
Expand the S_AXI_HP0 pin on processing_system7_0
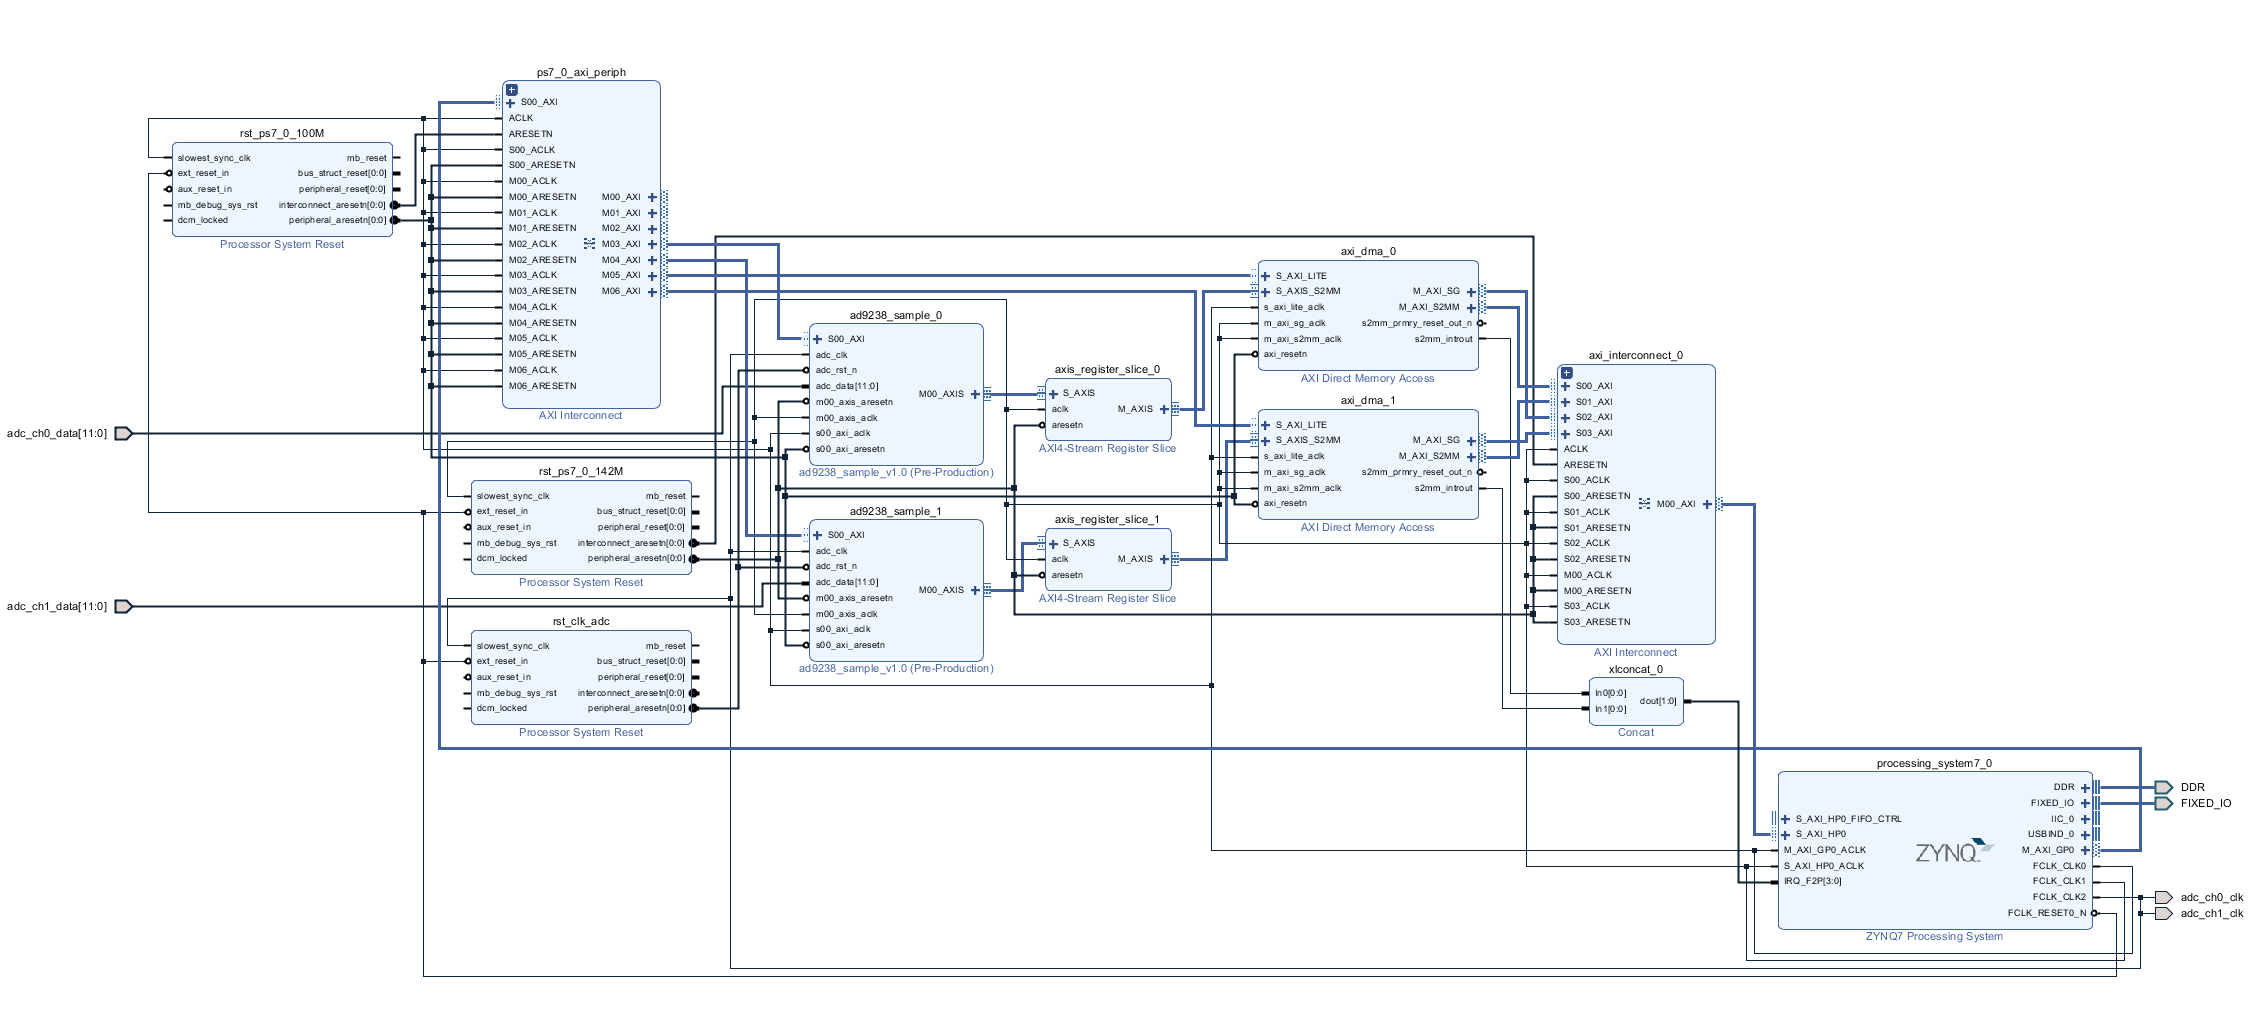click(x=1786, y=834)
